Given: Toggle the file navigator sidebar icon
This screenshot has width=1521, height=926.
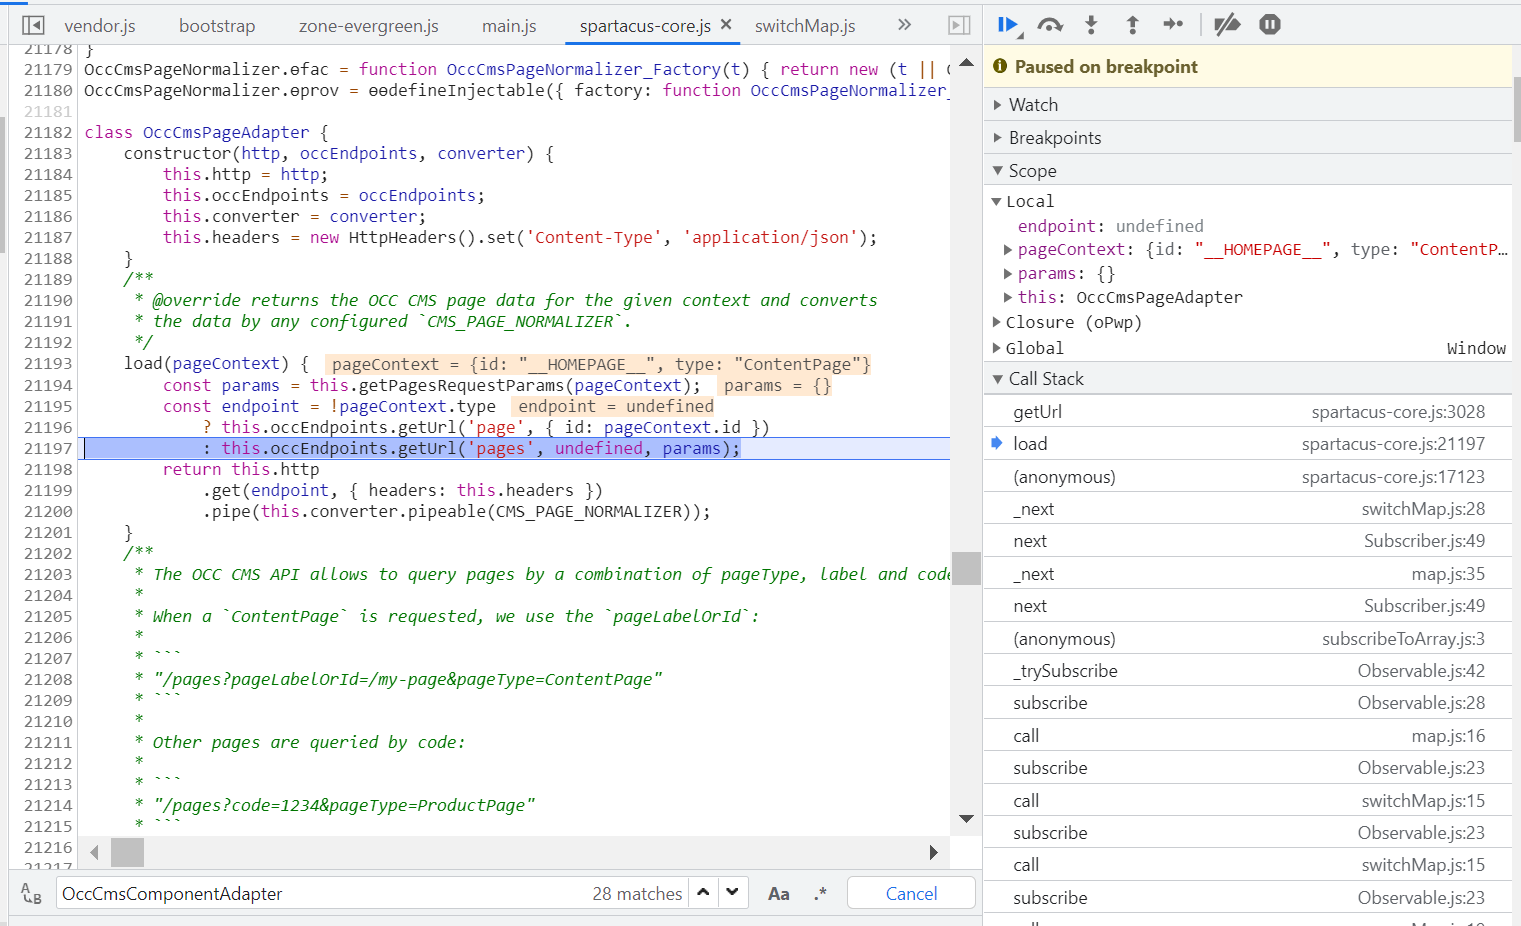Looking at the screenshot, I should click(x=33, y=25).
